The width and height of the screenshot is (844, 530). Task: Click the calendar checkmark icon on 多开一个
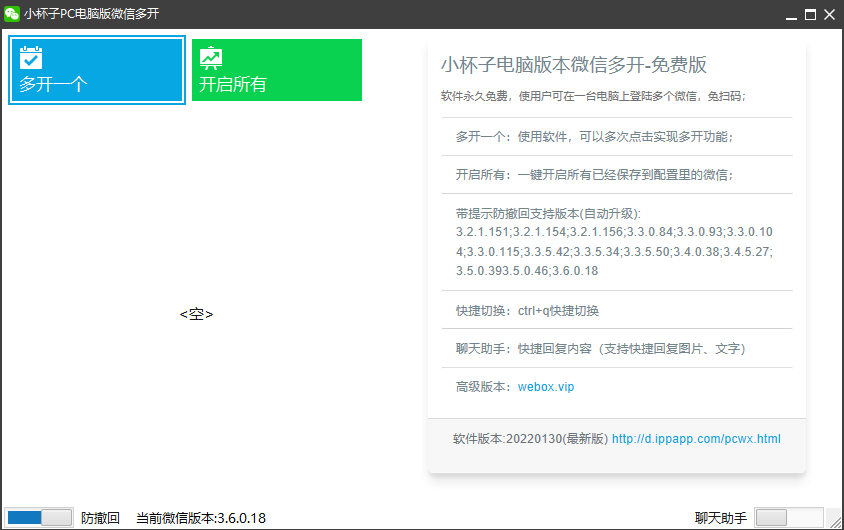point(31,58)
